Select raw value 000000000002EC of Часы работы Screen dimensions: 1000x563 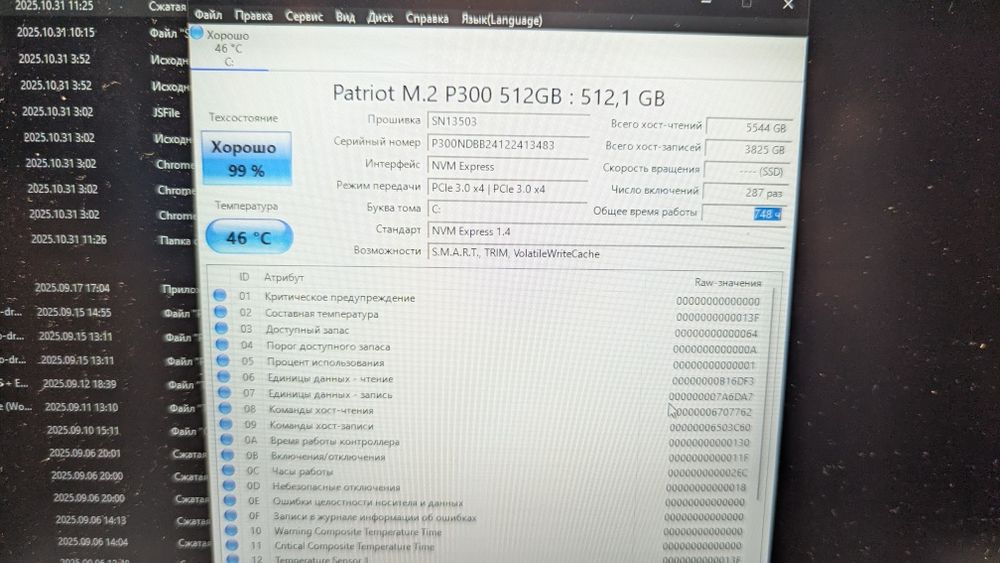(x=707, y=473)
